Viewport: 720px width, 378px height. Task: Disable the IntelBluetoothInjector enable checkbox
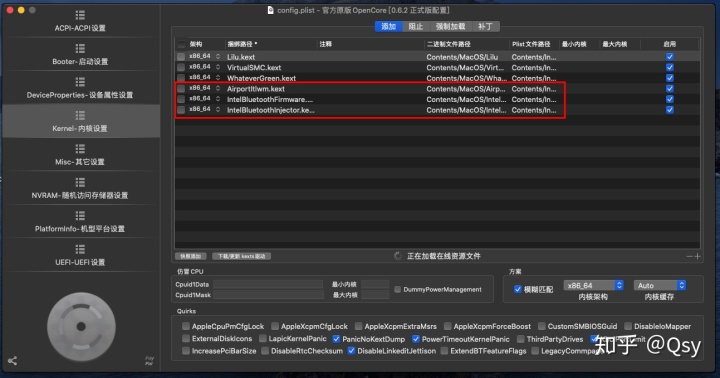pos(669,110)
